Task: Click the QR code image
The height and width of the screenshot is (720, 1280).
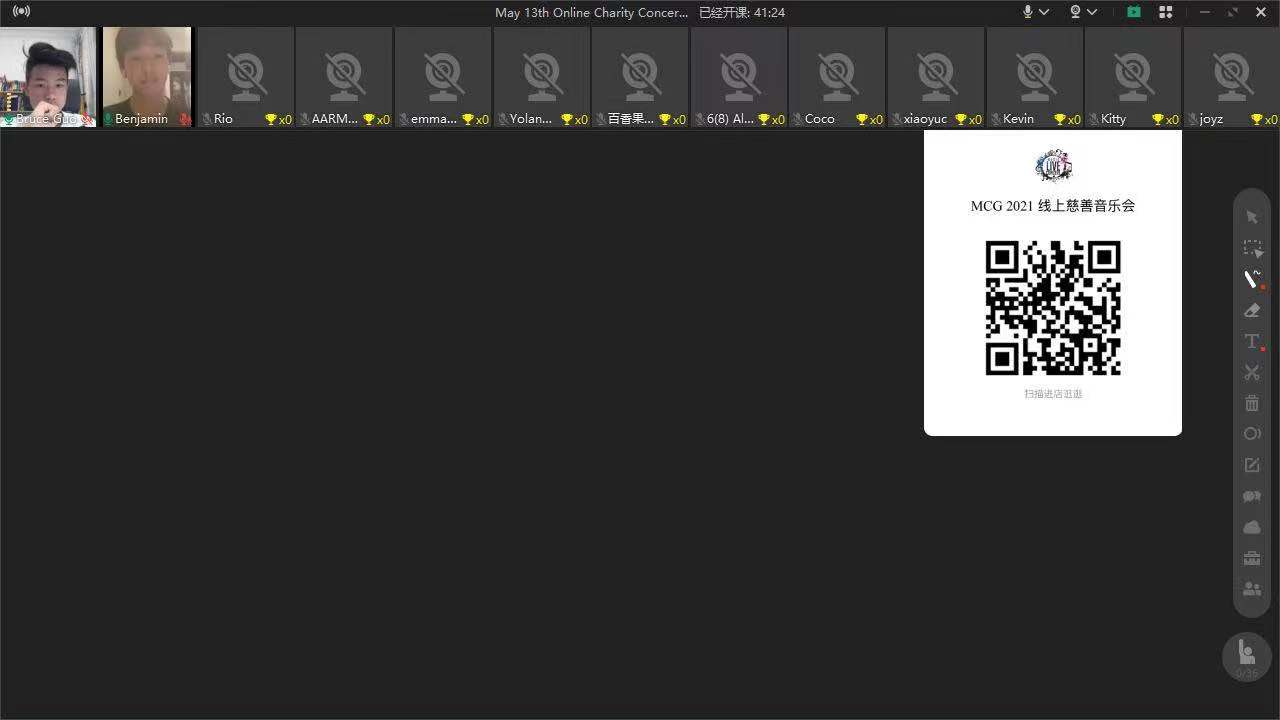Action: 1053,308
